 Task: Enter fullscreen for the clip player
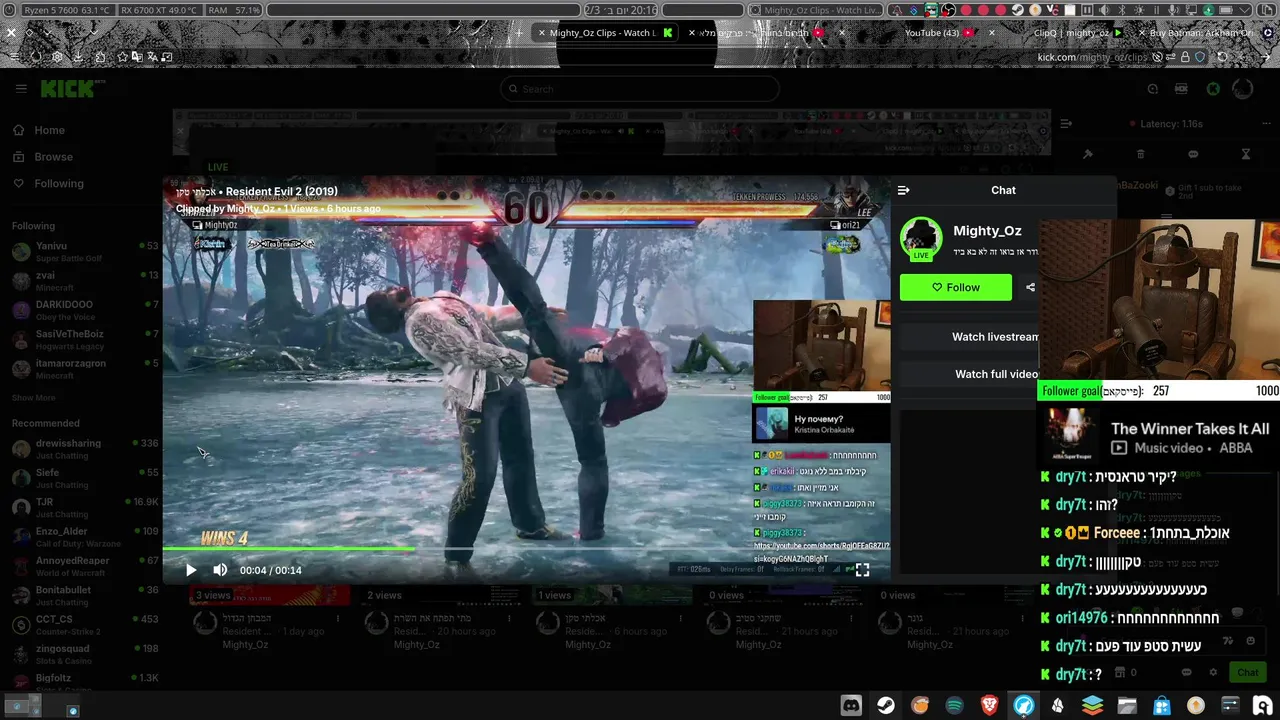[x=862, y=570]
